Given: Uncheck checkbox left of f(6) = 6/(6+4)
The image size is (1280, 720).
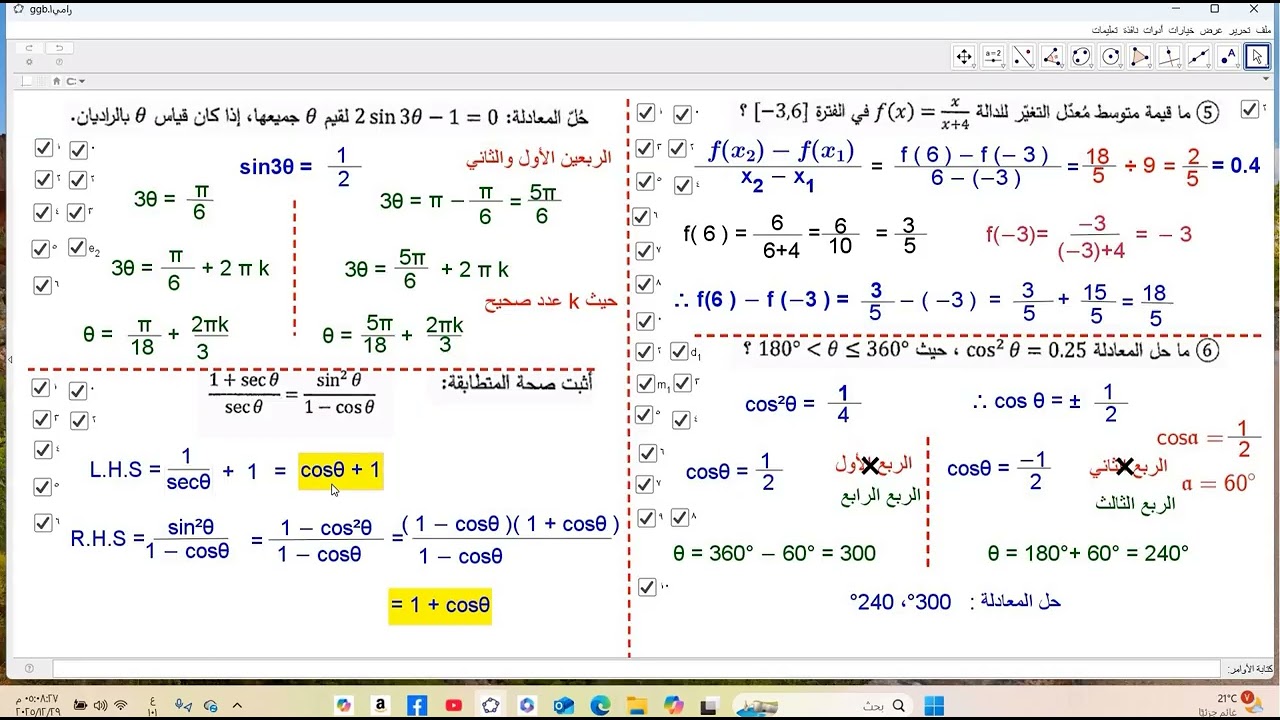Looking at the screenshot, I should (x=641, y=217).
